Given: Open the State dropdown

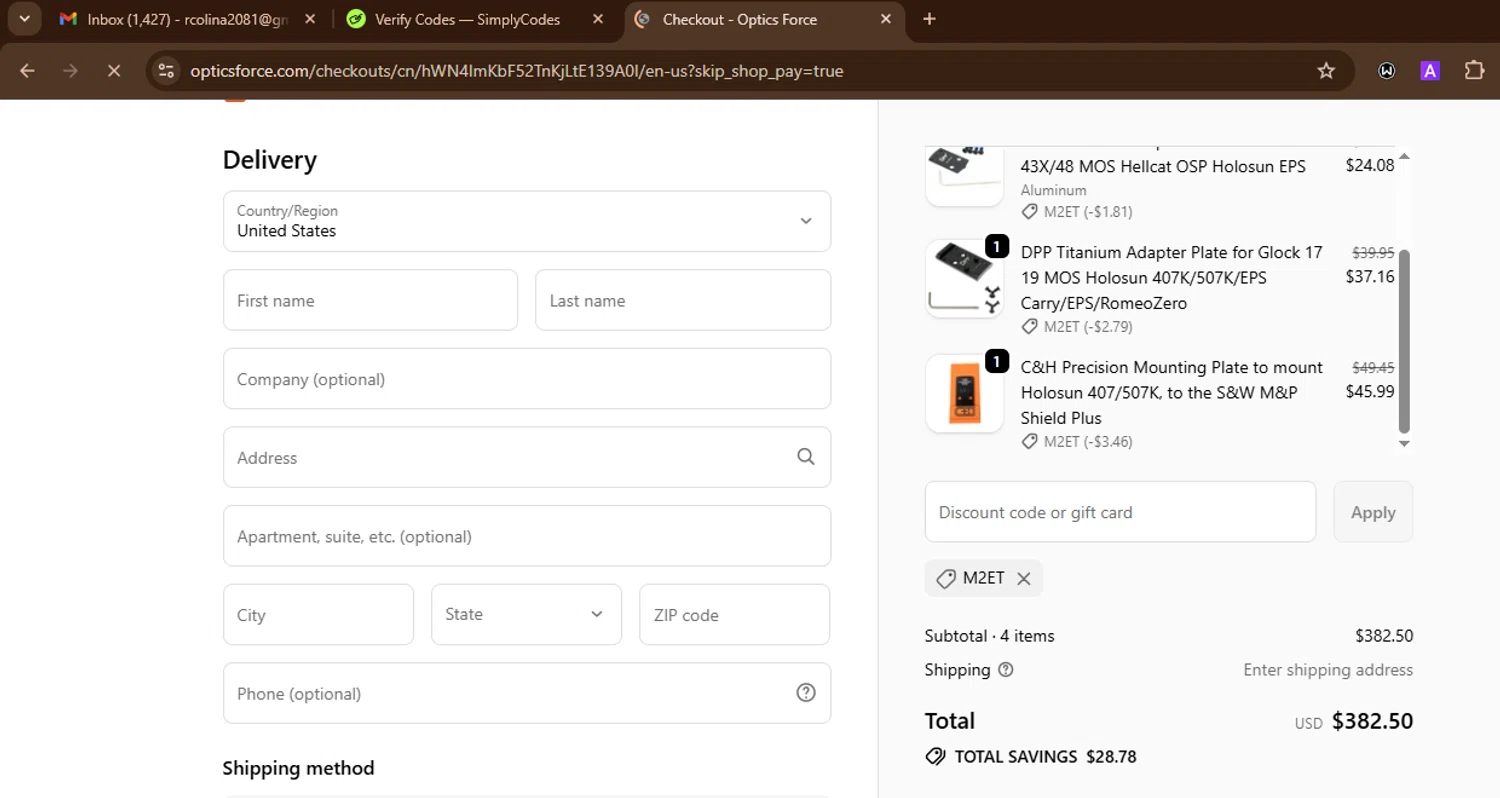Looking at the screenshot, I should click(x=527, y=614).
